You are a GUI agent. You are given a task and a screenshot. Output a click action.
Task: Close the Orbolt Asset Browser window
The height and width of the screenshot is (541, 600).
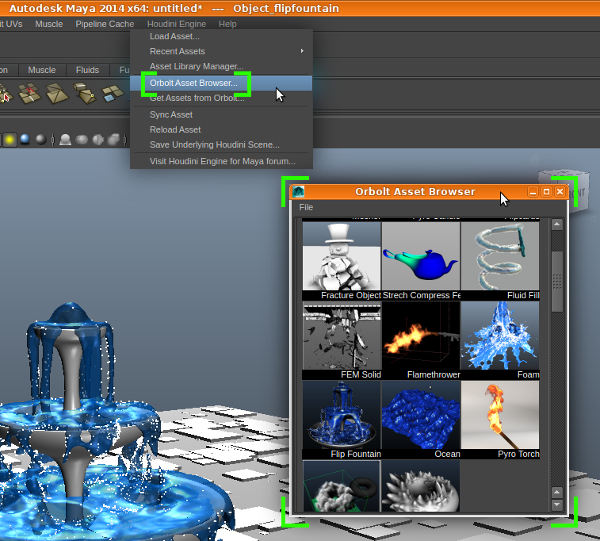click(560, 192)
